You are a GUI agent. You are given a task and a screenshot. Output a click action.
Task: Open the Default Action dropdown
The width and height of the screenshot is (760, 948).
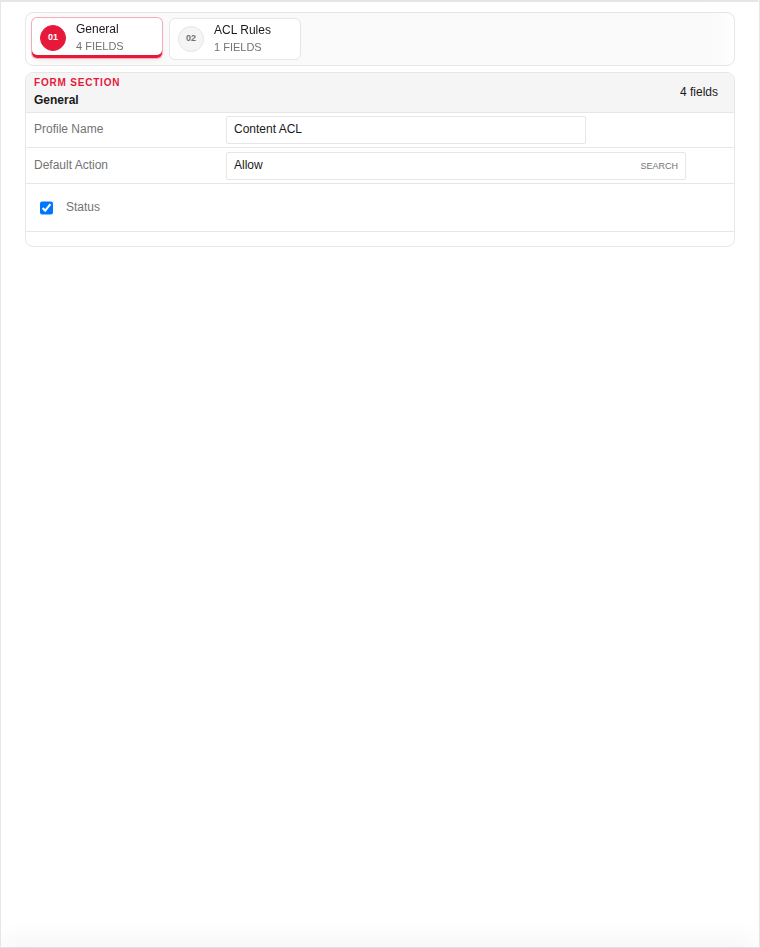(x=456, y=166)
